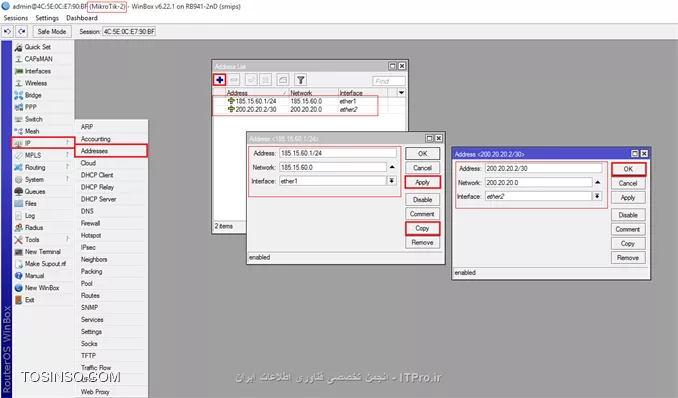Click the redo arrow in the toolbar
The height and width of the screenshot is (398, 678).
(22, 31)
